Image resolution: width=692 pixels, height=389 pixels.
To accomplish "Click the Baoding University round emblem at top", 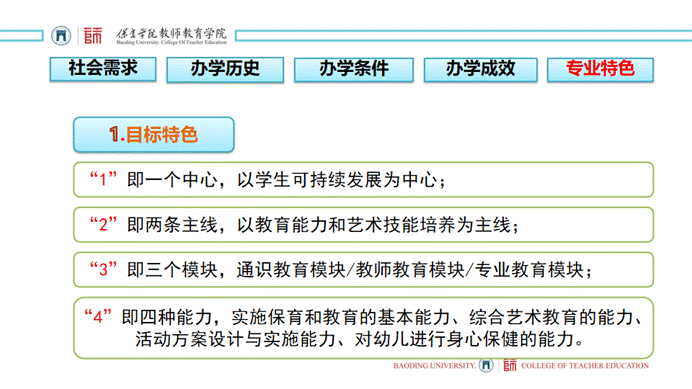I will [61, 36].
